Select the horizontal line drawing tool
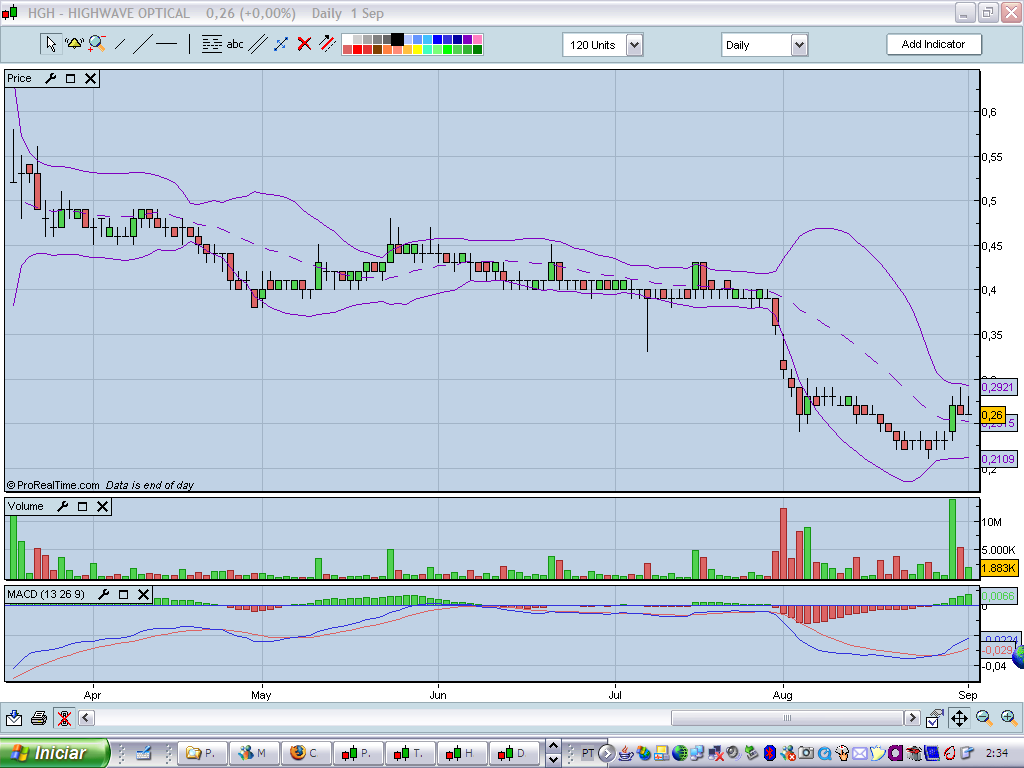This screenshot has height=768, width=1024. (x=166, y=44)
